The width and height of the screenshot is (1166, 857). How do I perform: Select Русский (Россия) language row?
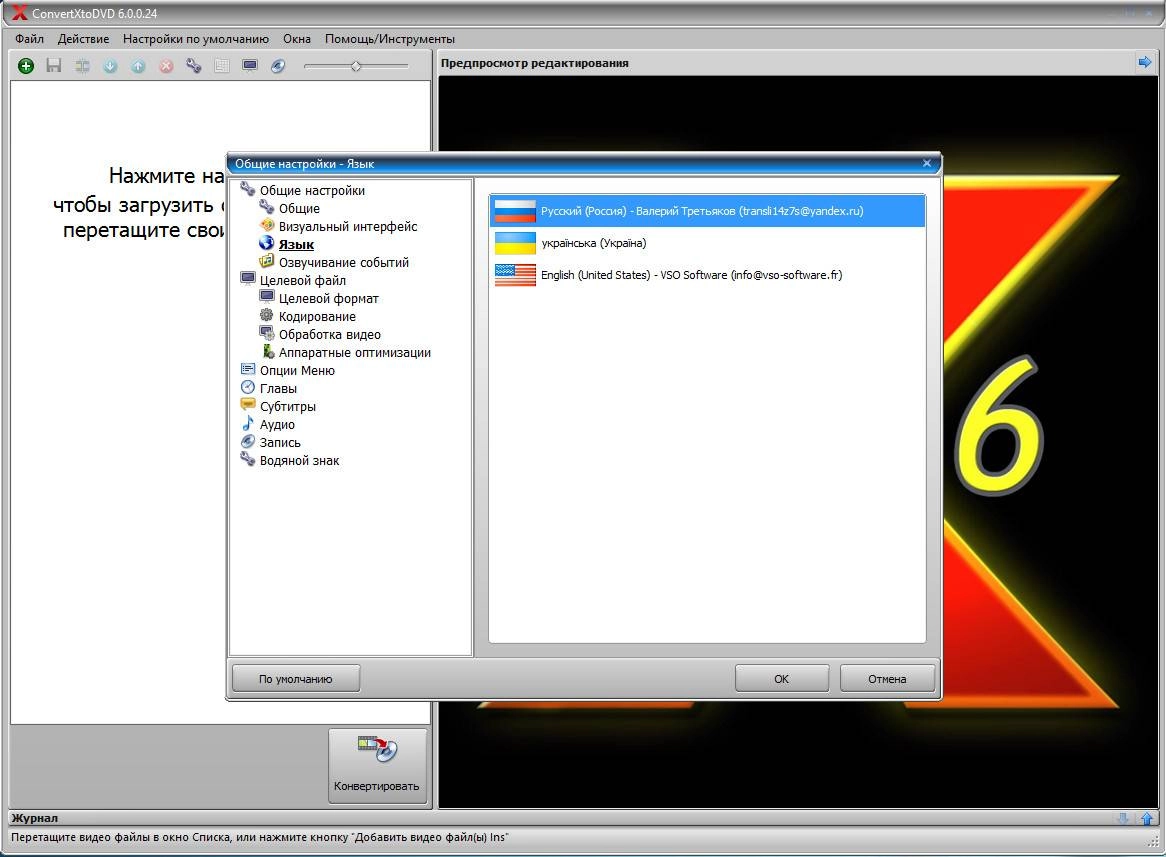[x=707, y=211]
